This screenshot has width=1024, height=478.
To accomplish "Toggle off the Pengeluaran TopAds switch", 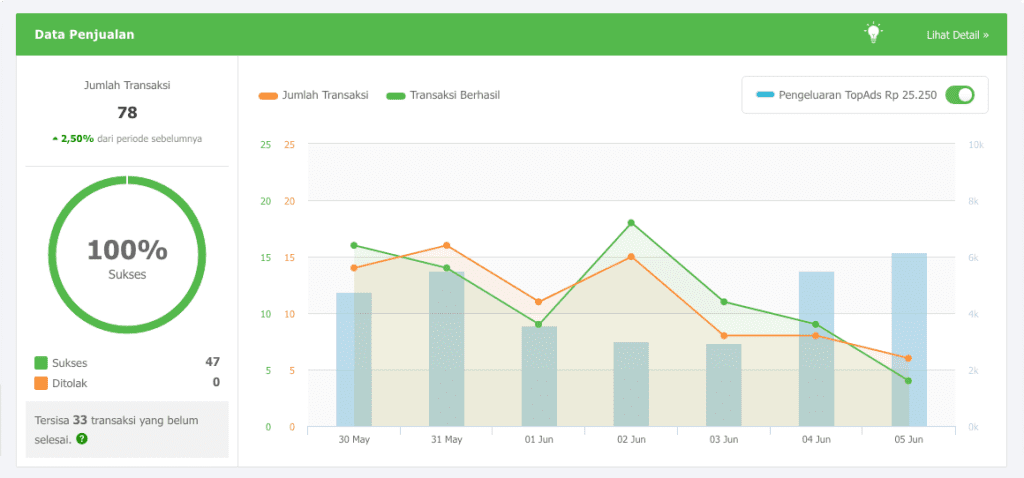I will click(x=960, y=95).
